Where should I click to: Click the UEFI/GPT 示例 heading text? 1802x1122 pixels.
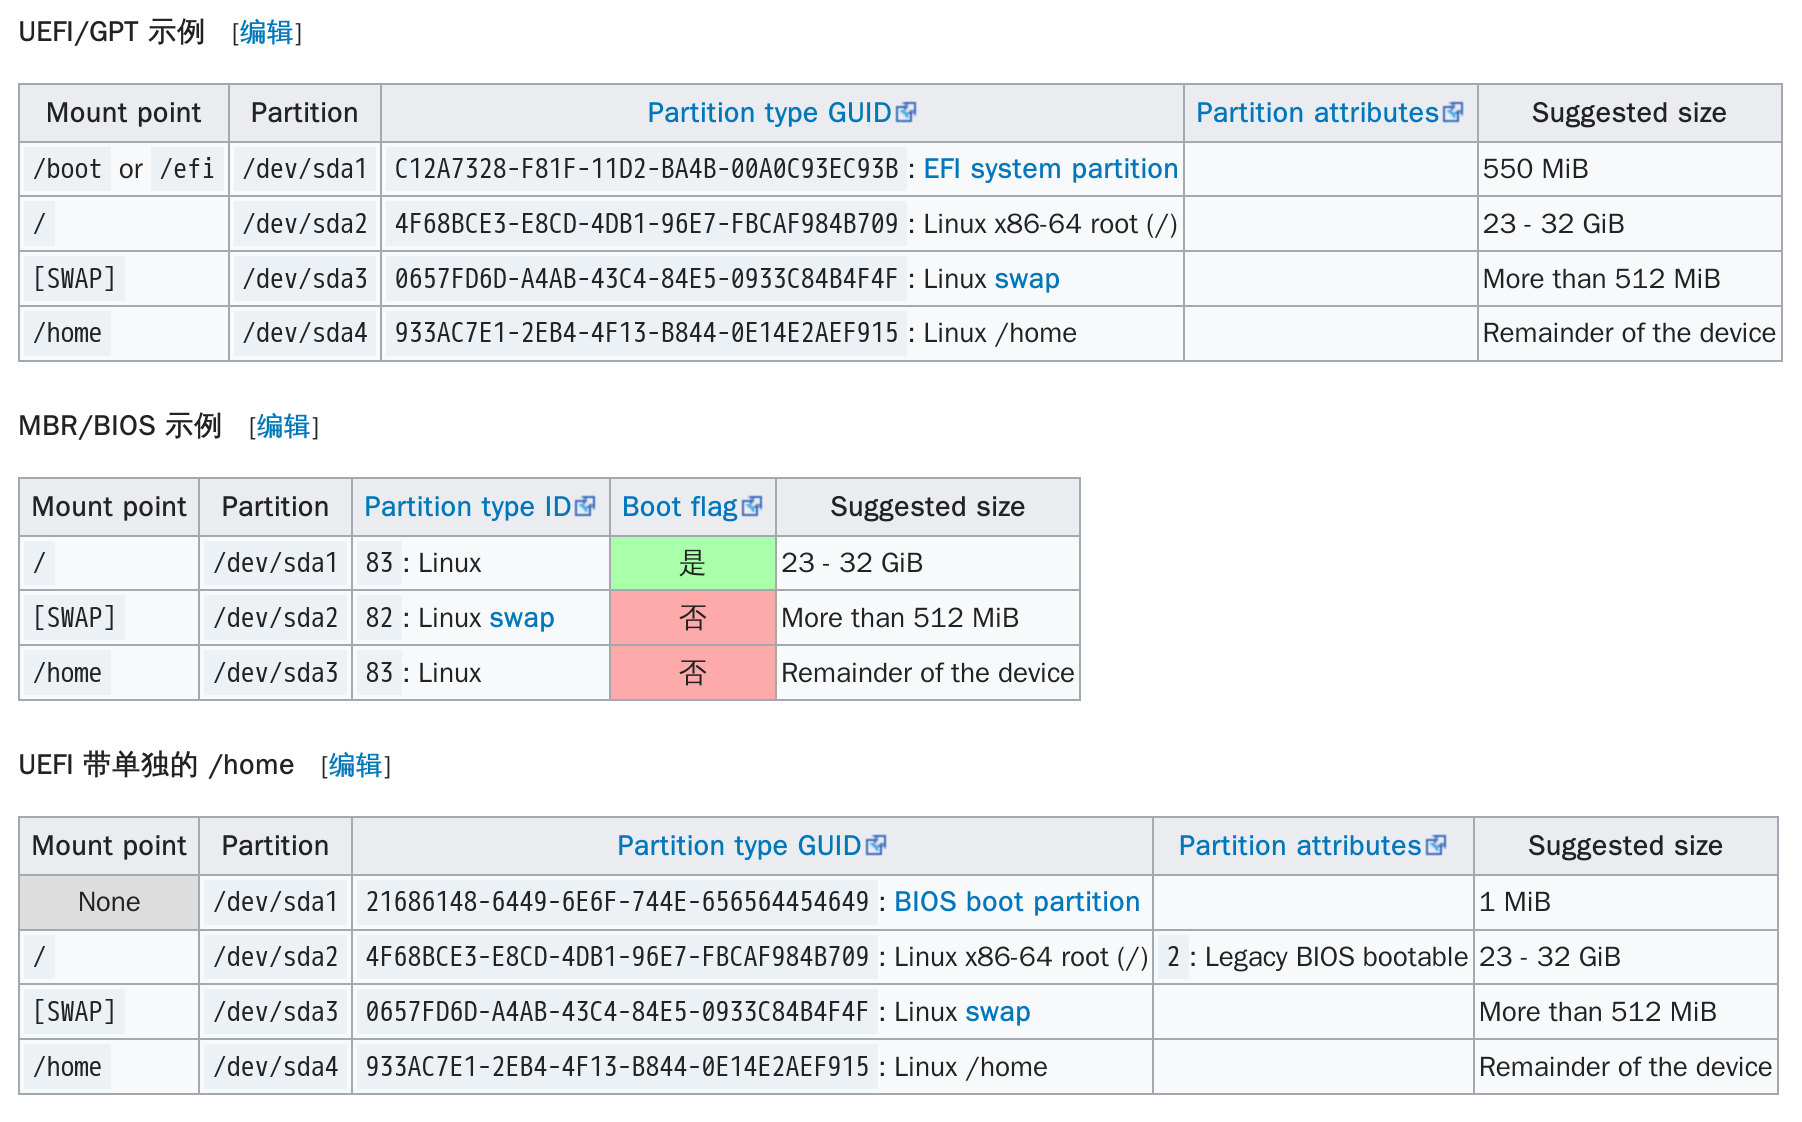(x=112, y=32)
